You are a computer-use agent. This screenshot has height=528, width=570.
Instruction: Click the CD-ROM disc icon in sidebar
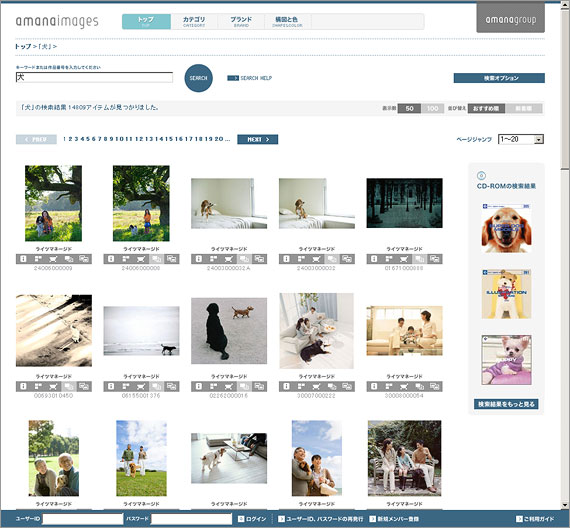pos(481,176)
